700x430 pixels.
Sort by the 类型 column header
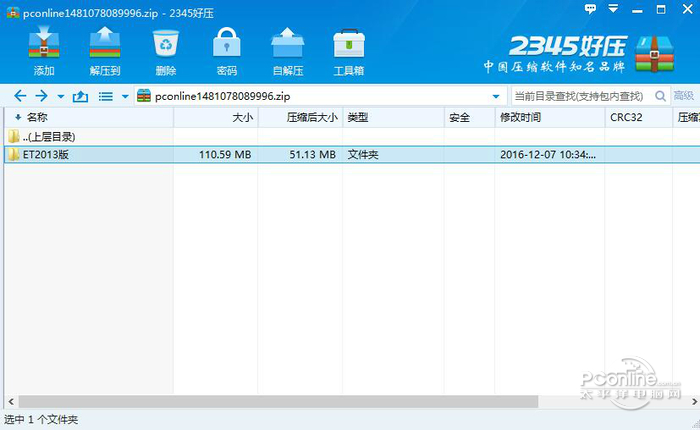[393, 117]
